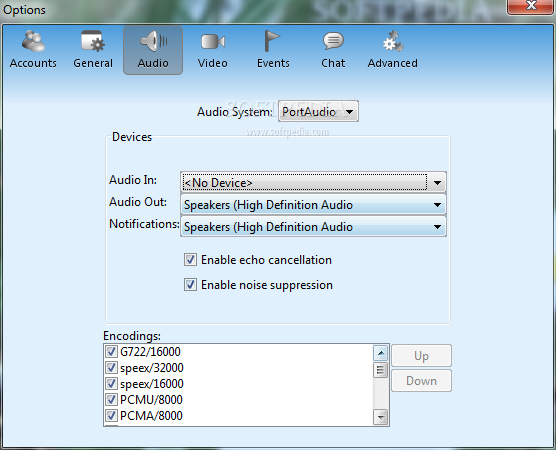Switch to the Video tab label
This screenshot has height=450, width=556.
(x=213, y=63)
